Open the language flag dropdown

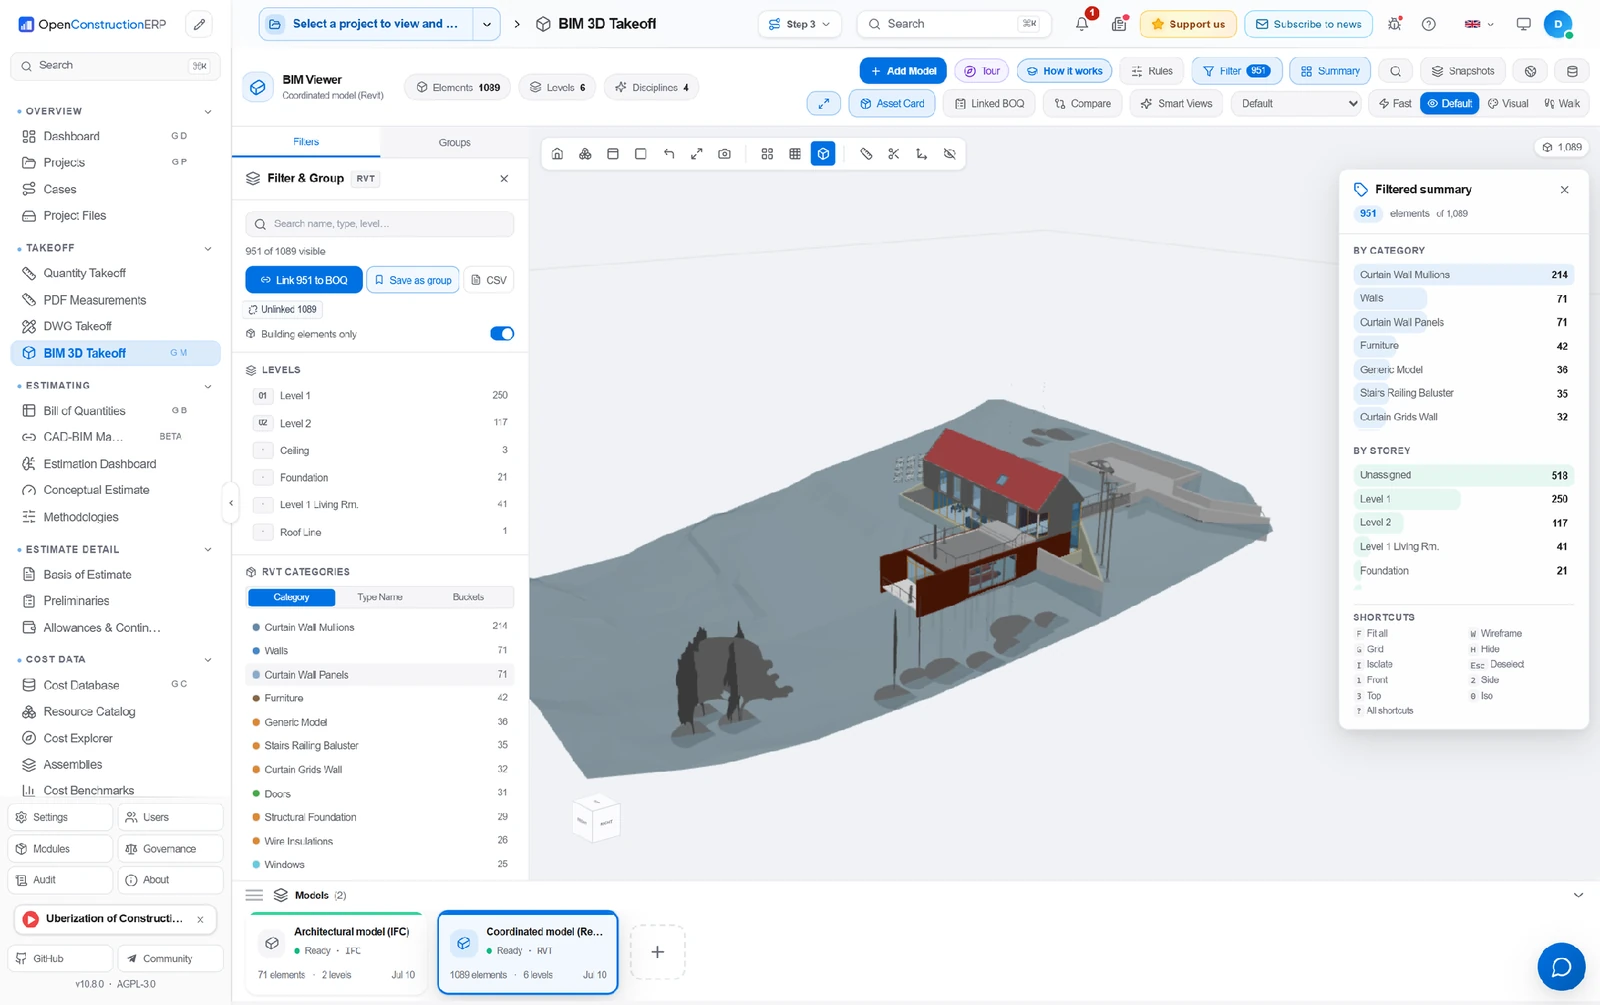pos(1479,24)
